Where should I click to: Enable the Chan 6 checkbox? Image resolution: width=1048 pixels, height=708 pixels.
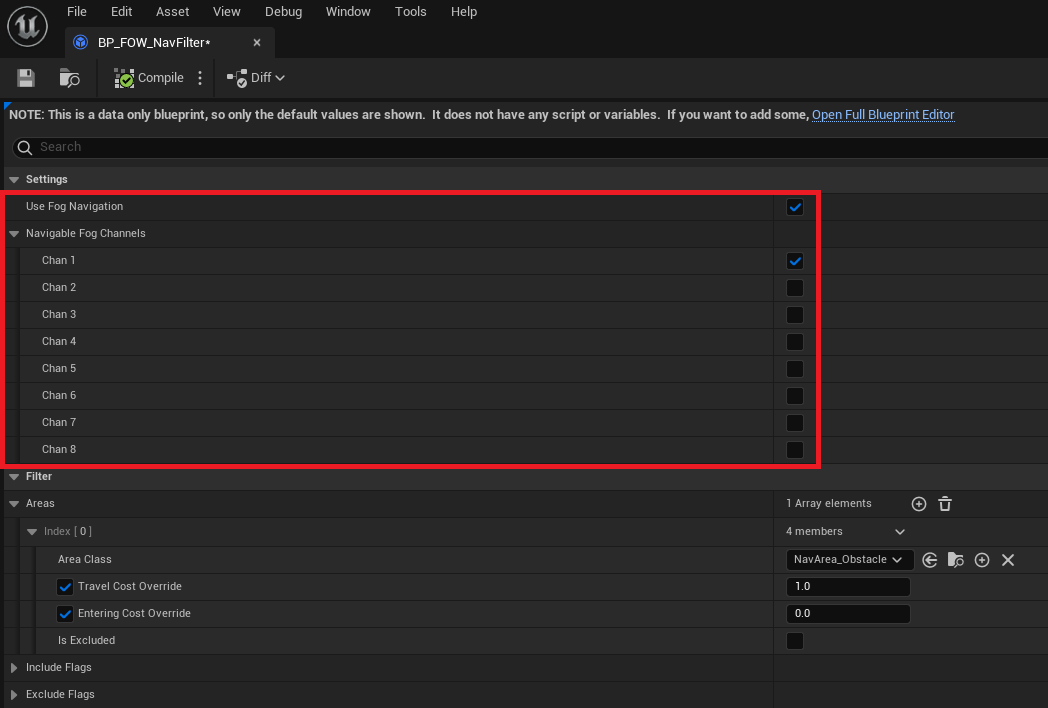[x=795, y=396]
